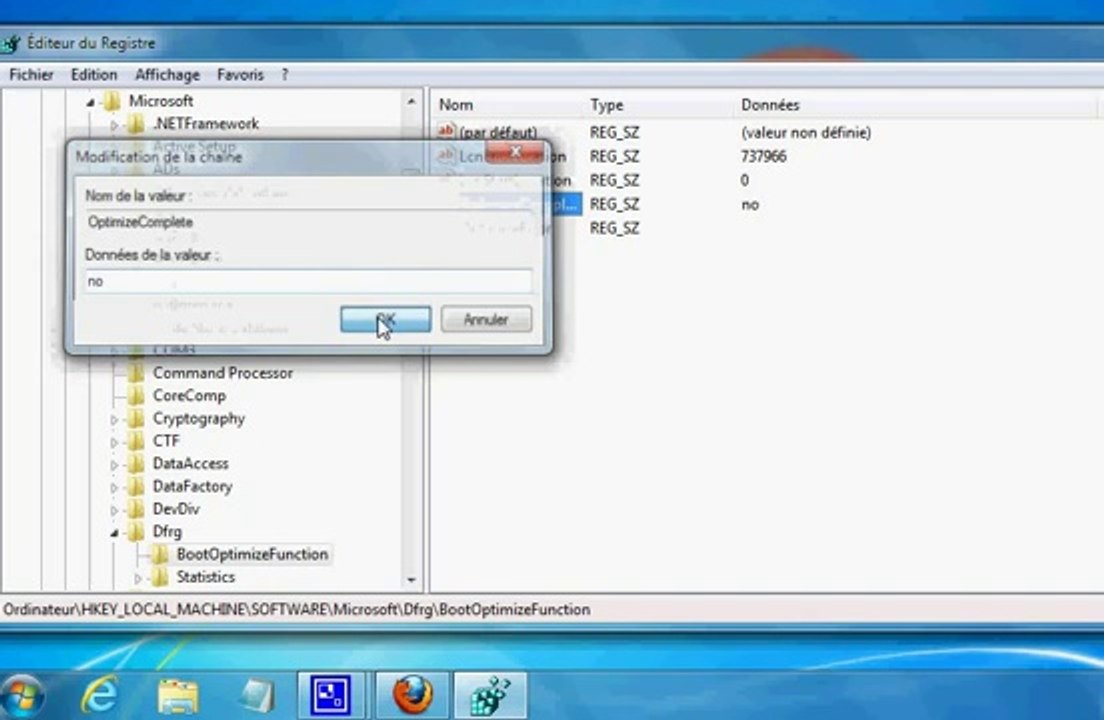Open the Affichage menu
This screenshot has height=720, width=1104.
pos(167,75)
